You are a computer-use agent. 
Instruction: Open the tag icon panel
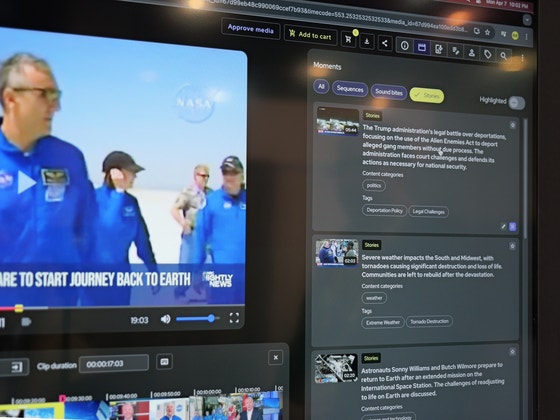click(x=488, y=54)
